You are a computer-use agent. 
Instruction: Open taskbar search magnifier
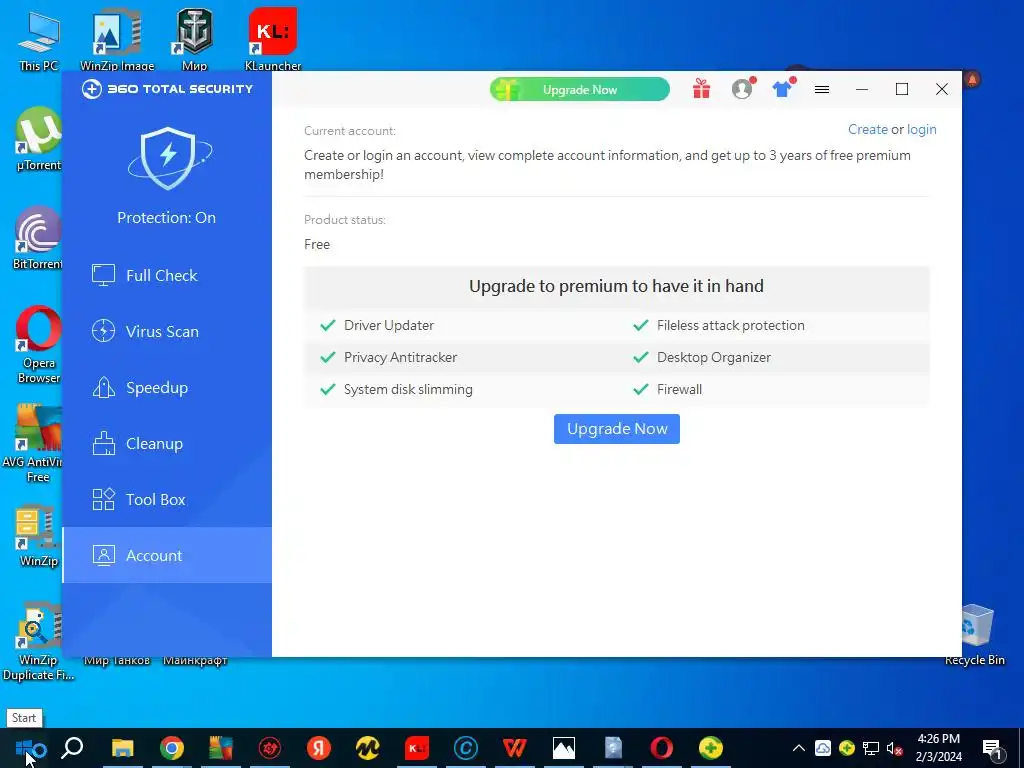(x=72, y=748)
